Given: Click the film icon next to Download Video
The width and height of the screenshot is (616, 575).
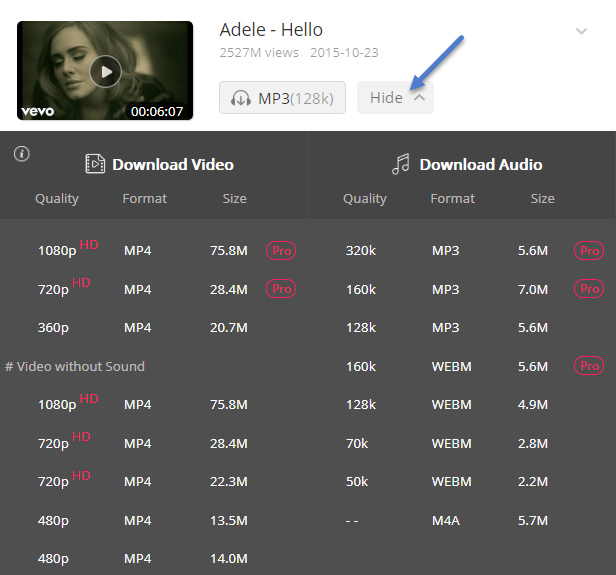Looking at the screenshot, I should click(x=95, y=164).
